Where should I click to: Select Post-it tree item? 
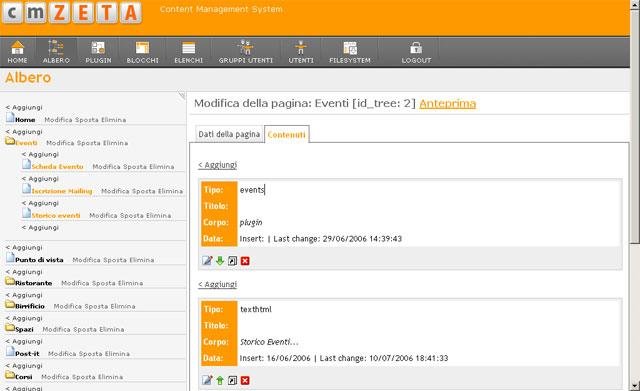tap(27, 353)
